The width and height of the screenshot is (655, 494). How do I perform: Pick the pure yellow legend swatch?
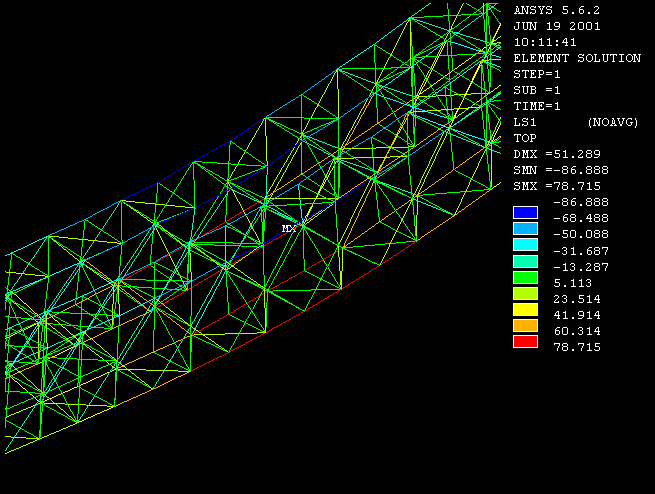525,310
